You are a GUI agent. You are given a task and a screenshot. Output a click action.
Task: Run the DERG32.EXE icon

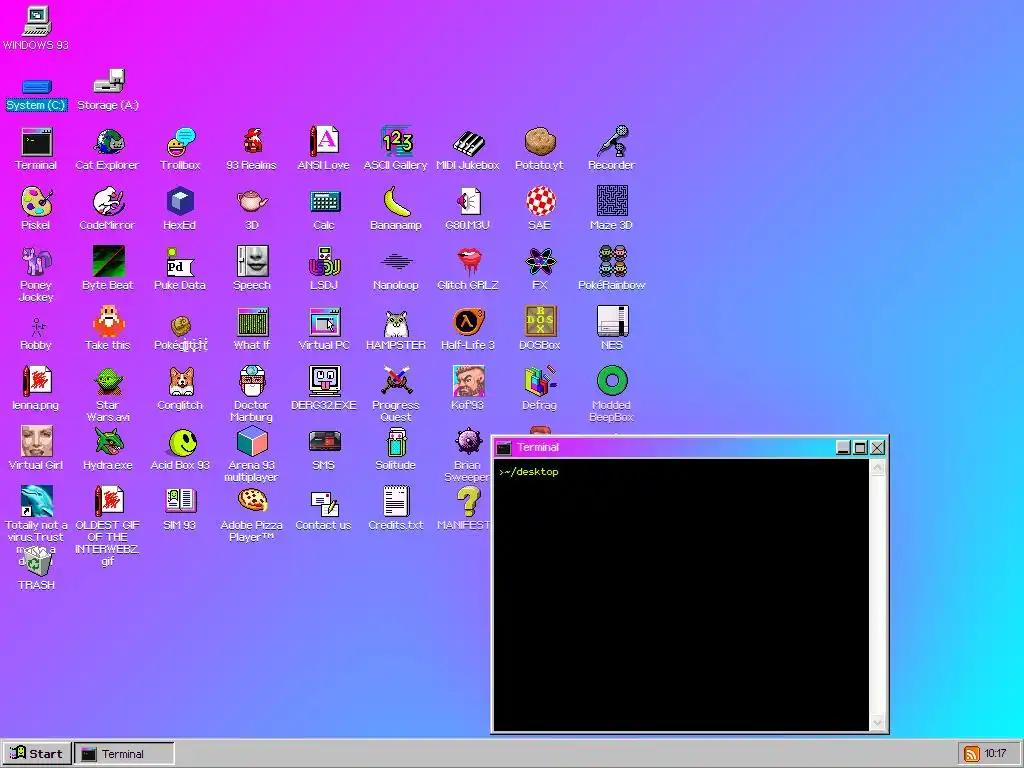click(324, 382)
